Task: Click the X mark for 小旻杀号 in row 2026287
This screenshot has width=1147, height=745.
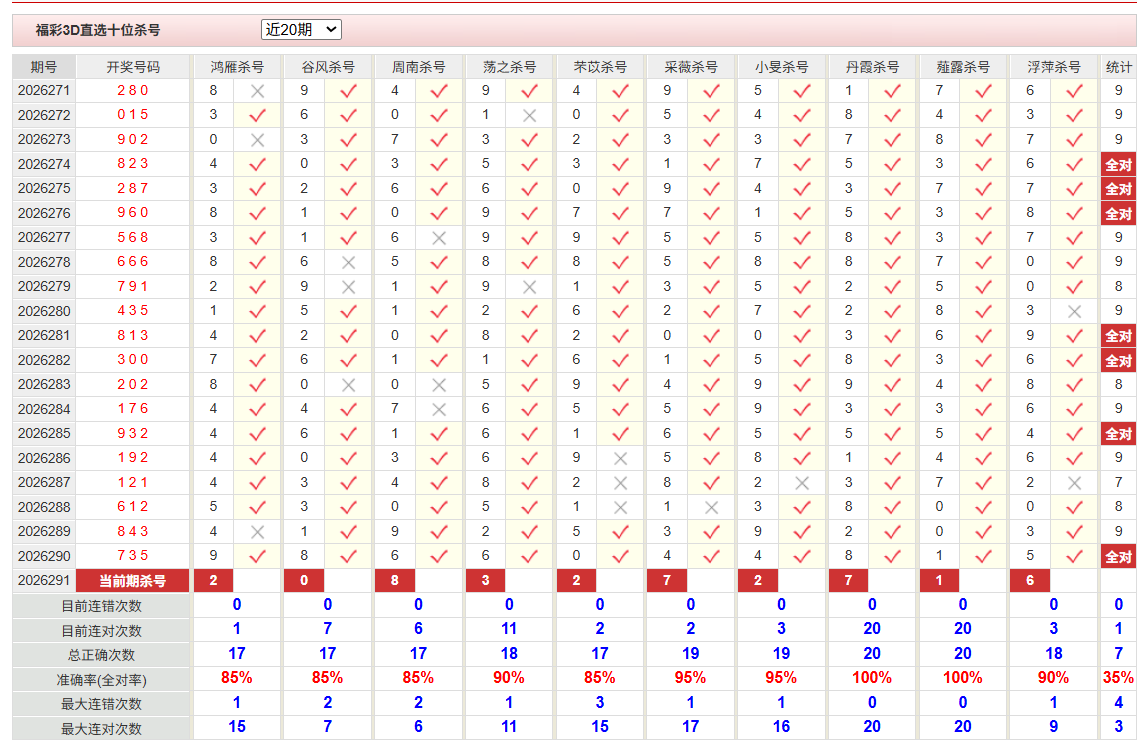Action: pyautogui.click(x=802, y=483)
